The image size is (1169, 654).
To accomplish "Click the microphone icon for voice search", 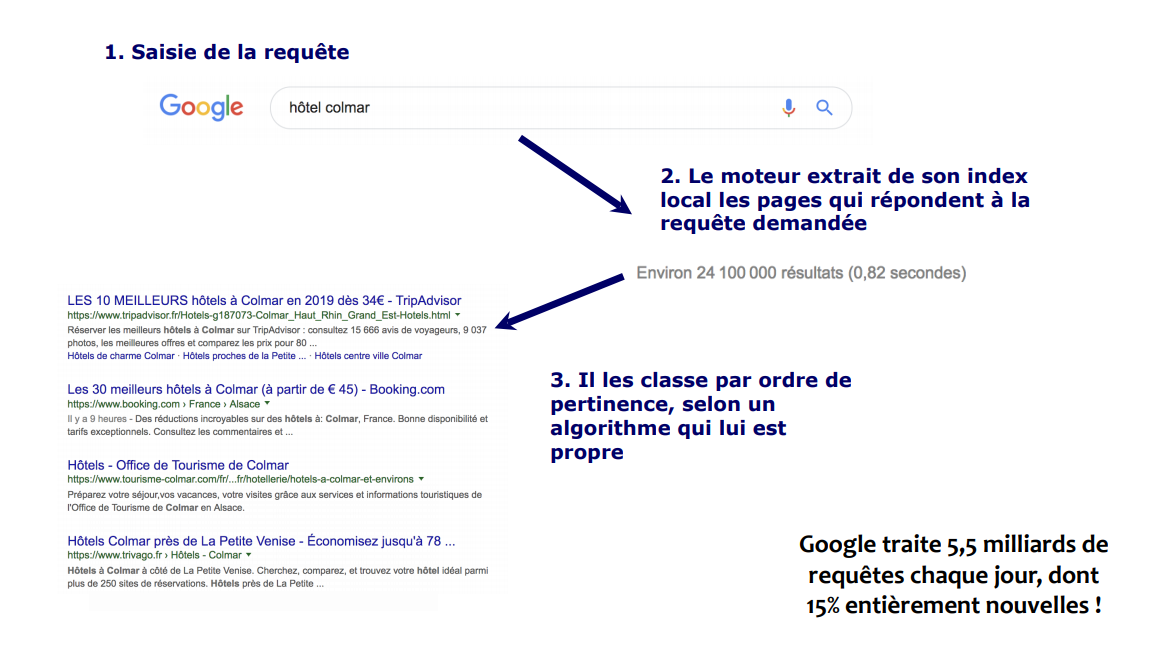I will [x=789, y=107].
